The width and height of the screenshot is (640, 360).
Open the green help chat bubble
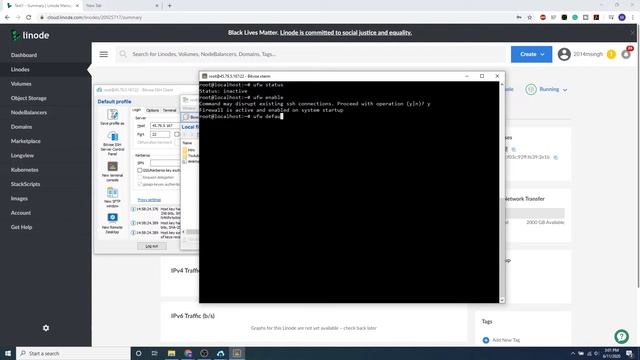click(621, 336)
